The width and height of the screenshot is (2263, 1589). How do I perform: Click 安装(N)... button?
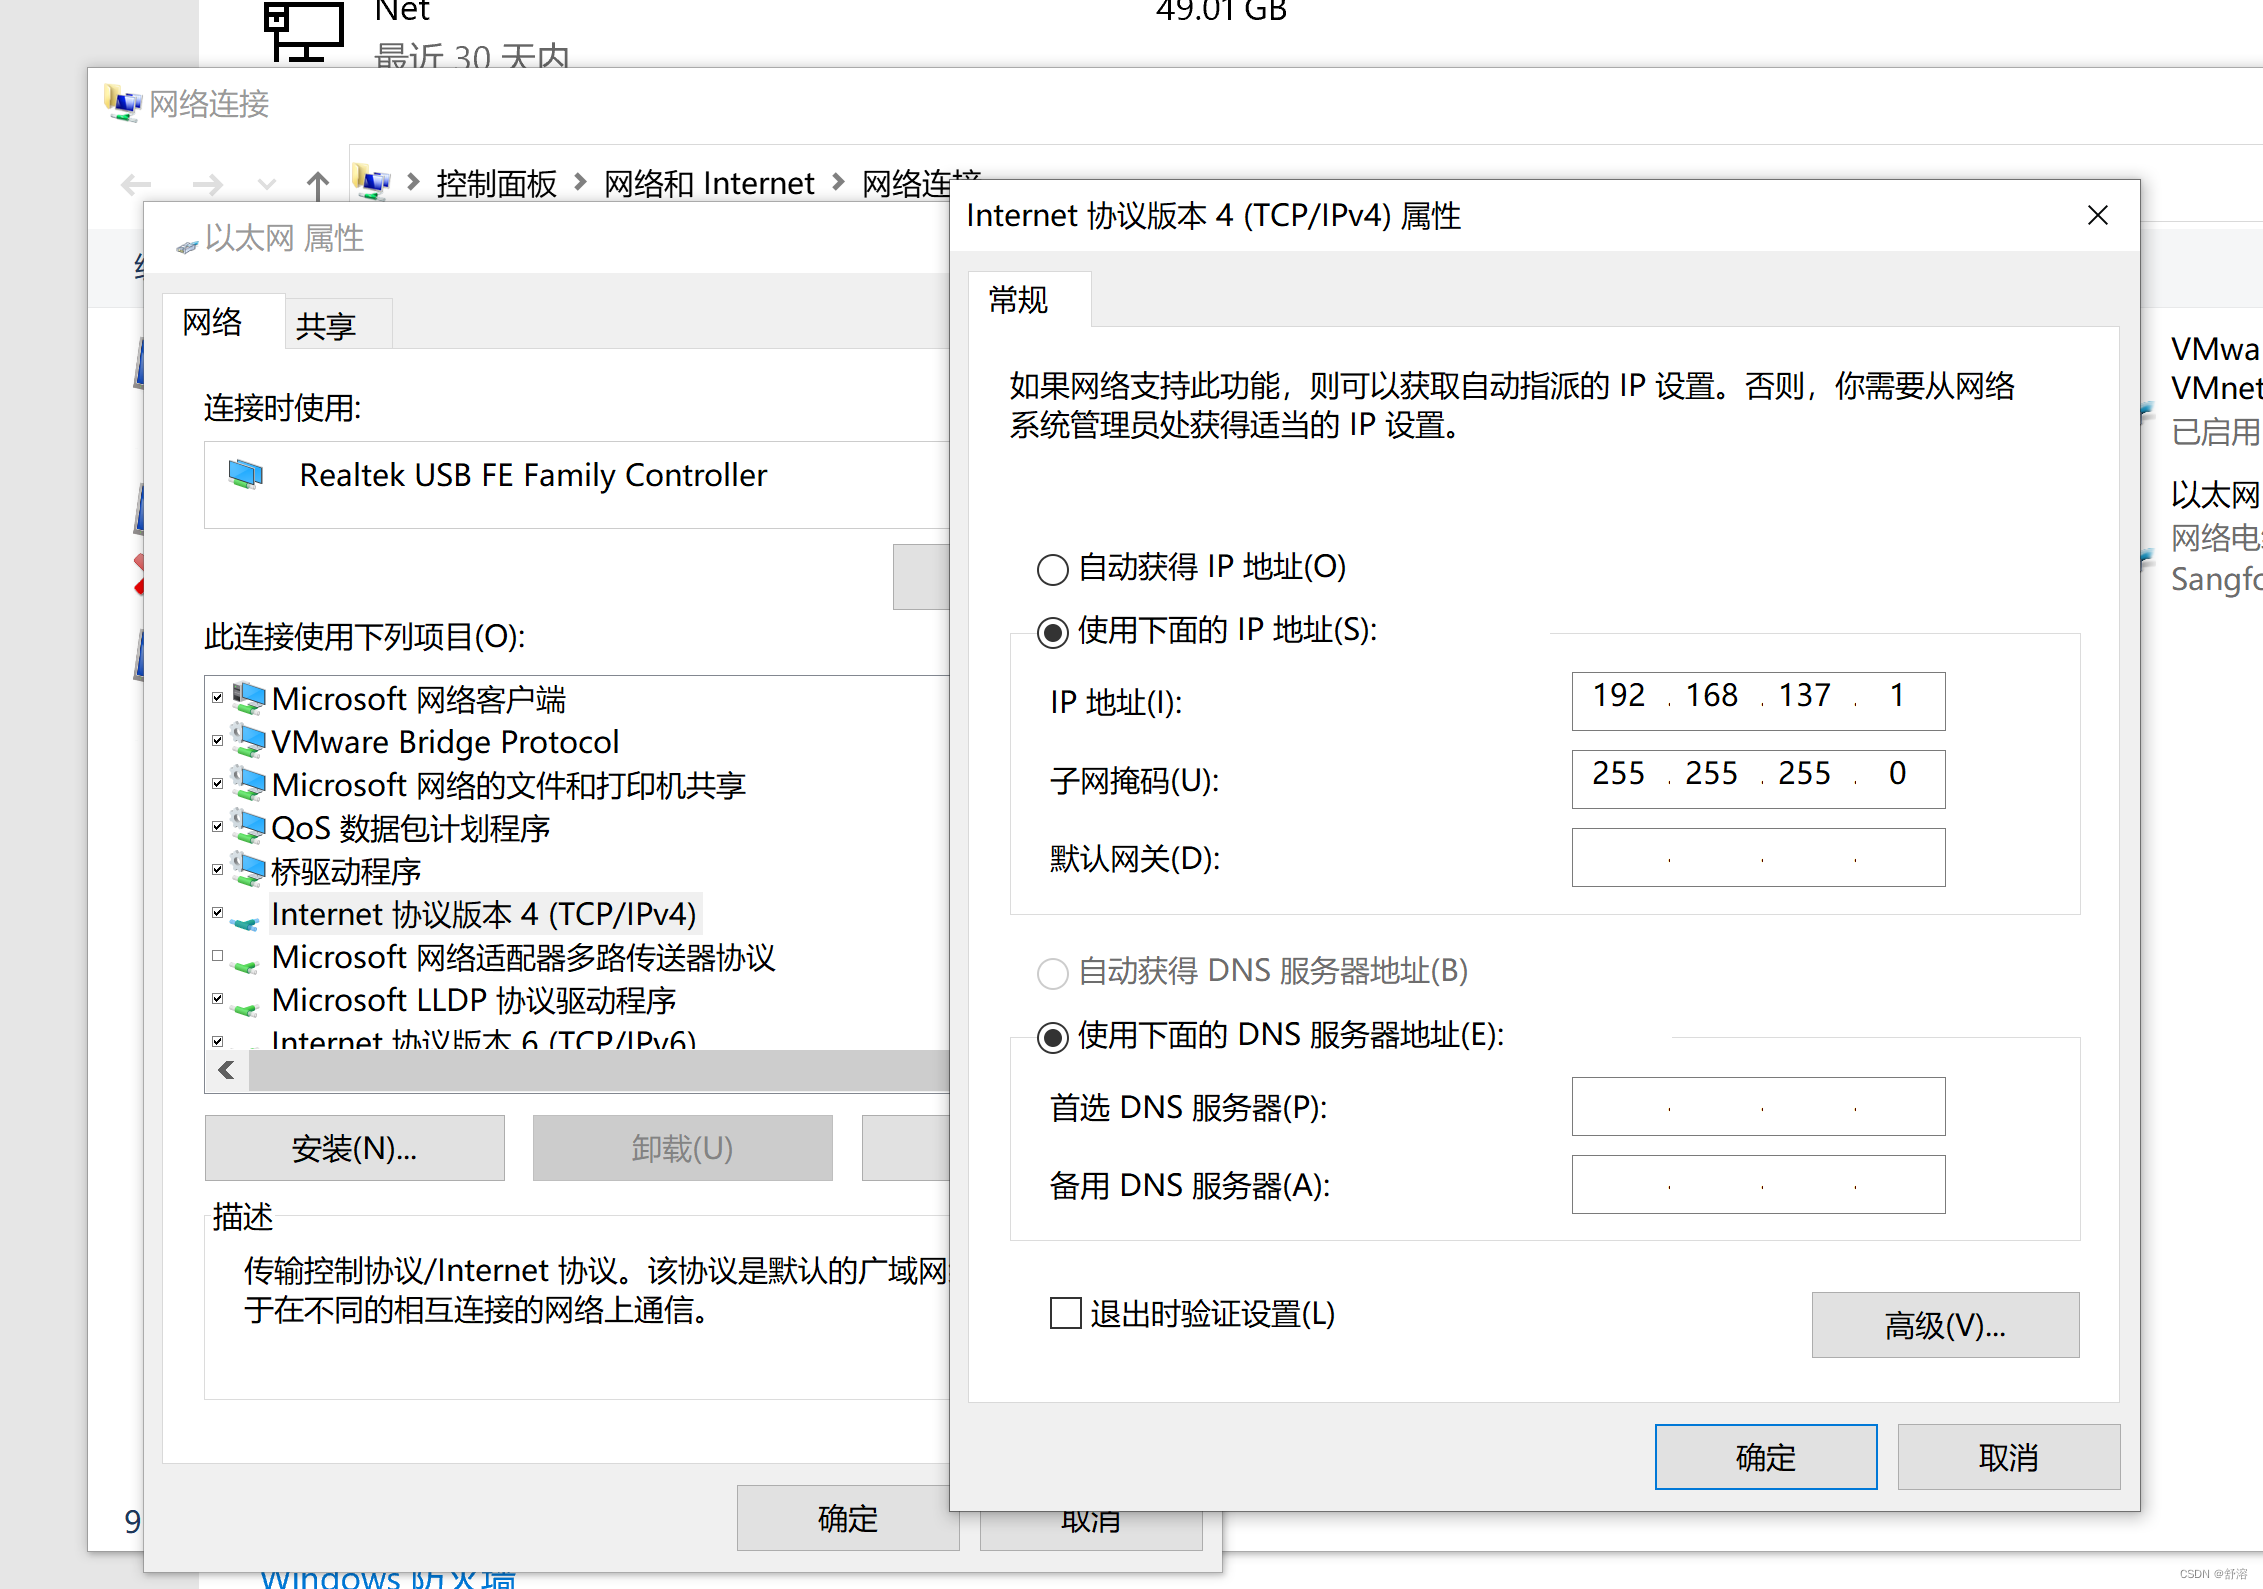click(x=354, y=1148)
